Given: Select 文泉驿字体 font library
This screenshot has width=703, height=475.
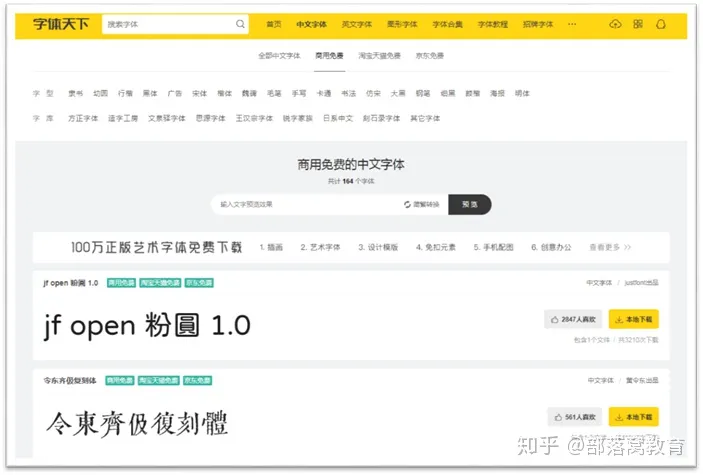Looking at the screenshot, I should point(167,118).
